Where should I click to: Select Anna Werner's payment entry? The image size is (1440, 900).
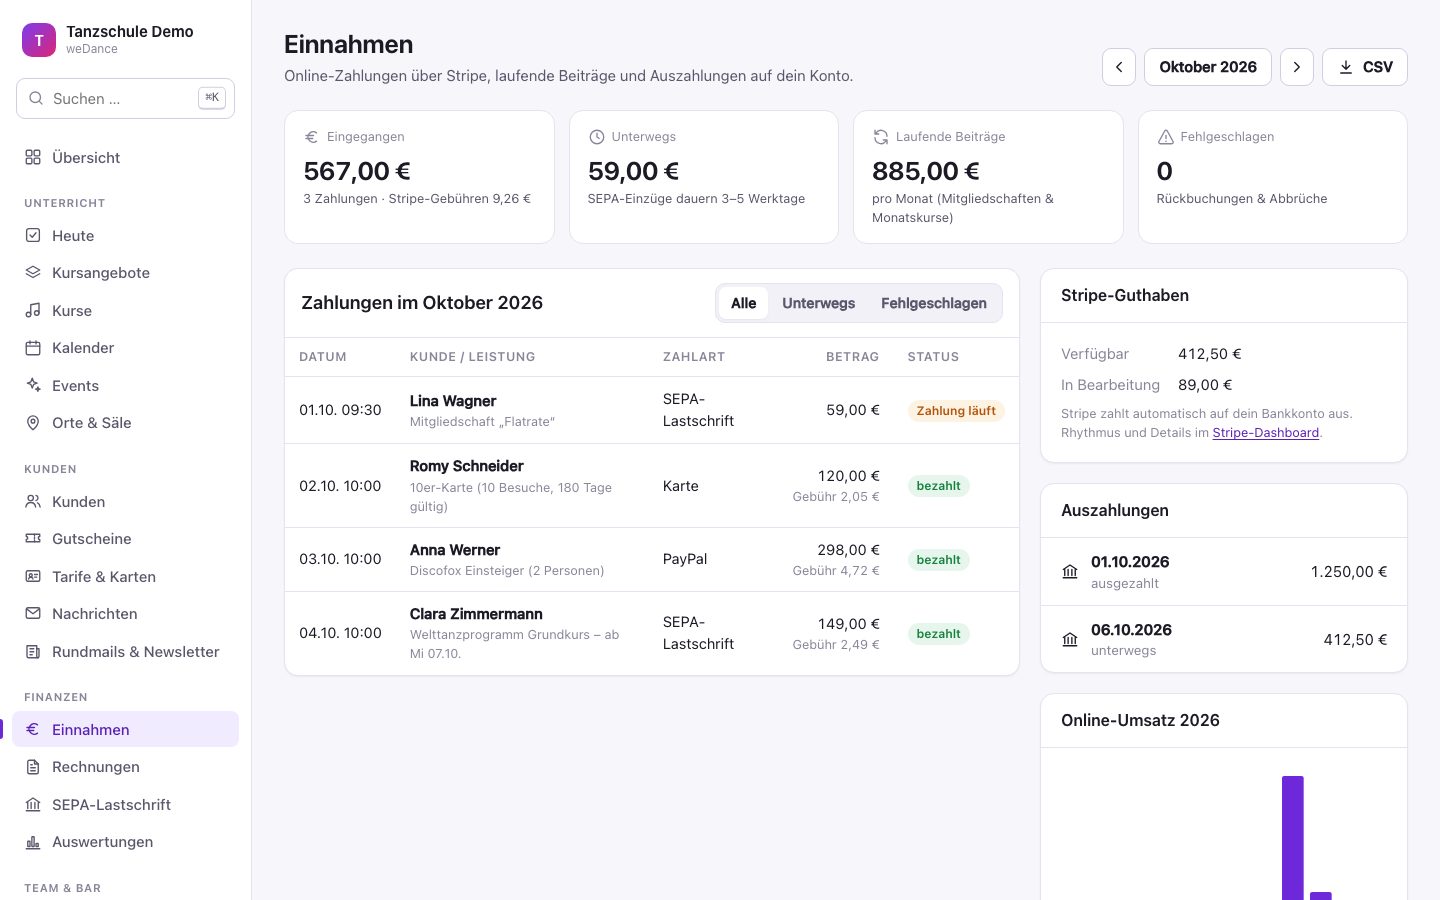(652, 560)
